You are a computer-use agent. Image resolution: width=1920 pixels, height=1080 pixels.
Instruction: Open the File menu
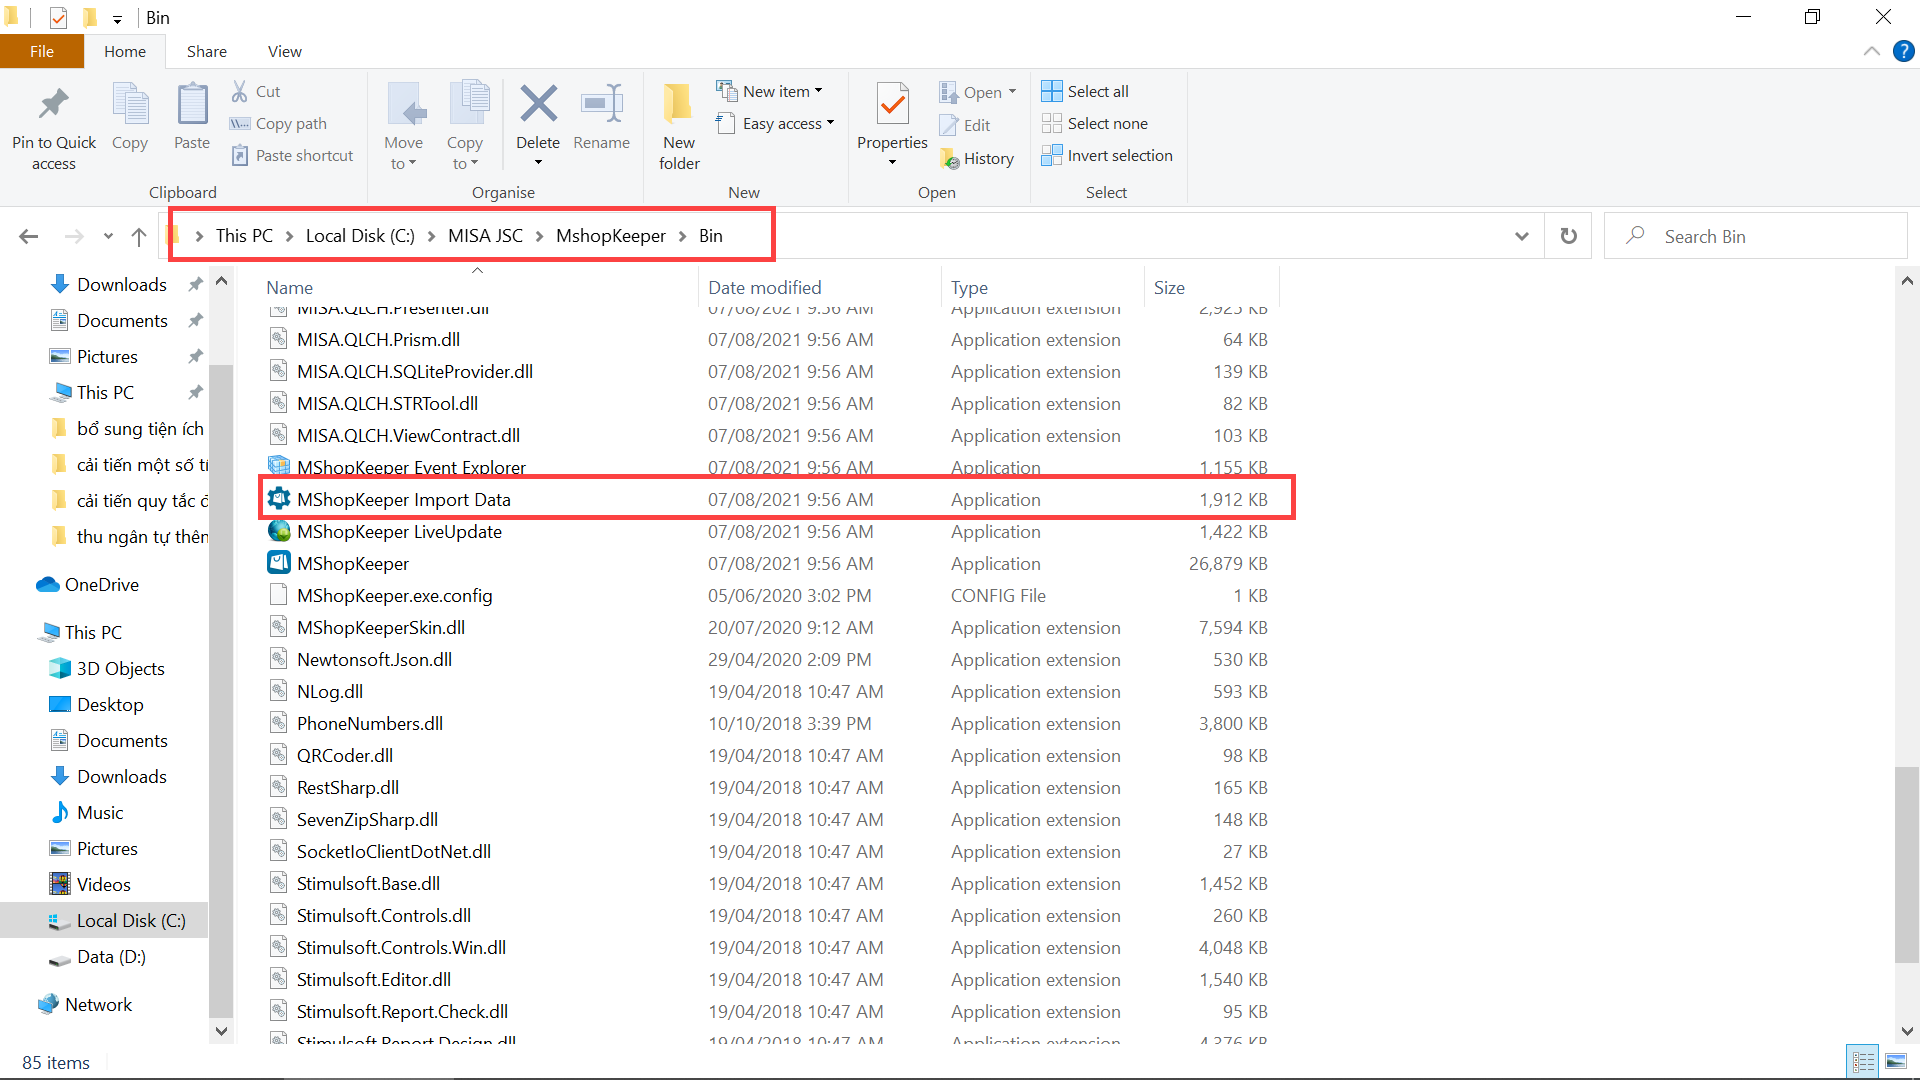(42, 51)
